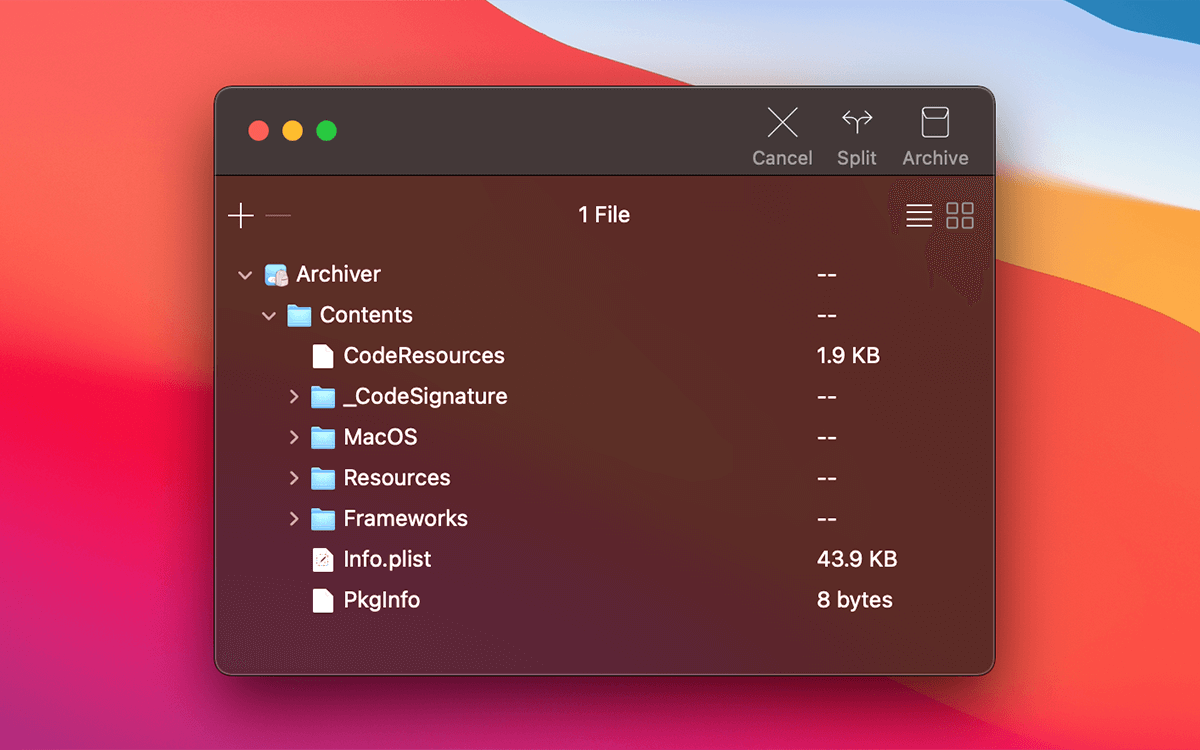Close the window with the red button

(258, 131)
